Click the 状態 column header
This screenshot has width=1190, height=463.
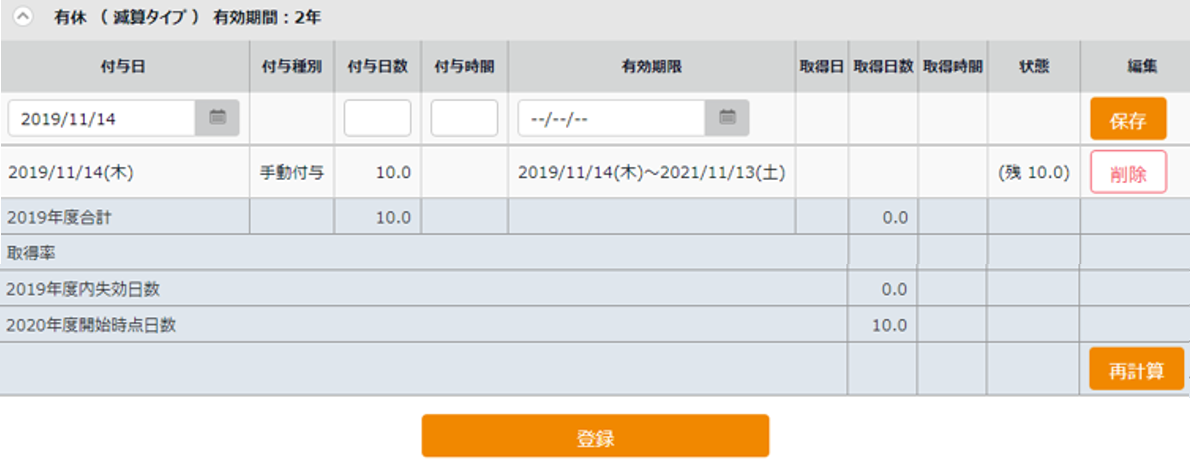point(1034,67)
